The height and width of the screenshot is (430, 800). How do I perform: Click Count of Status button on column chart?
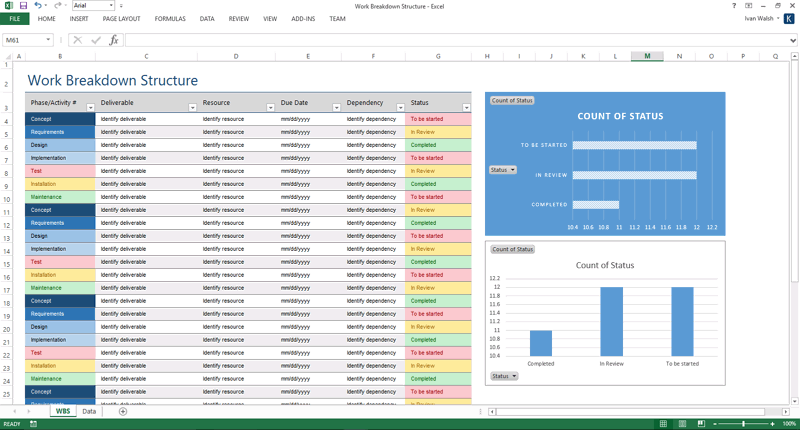pyautogui.click(x=512, y=249)
